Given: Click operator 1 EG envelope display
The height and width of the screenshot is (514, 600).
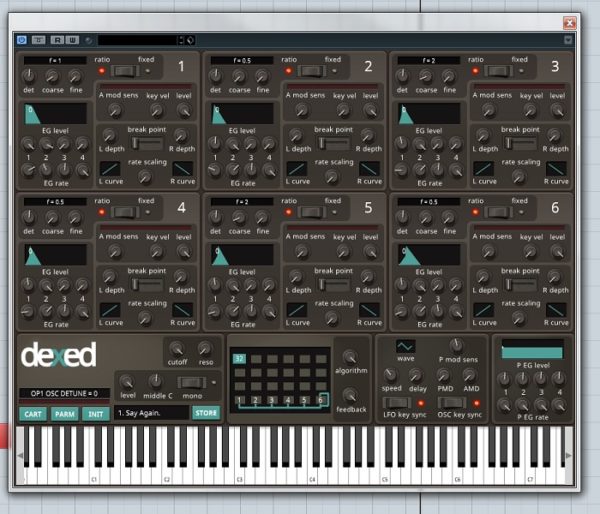Looking at the screenshot, I should tap(55, 114).
